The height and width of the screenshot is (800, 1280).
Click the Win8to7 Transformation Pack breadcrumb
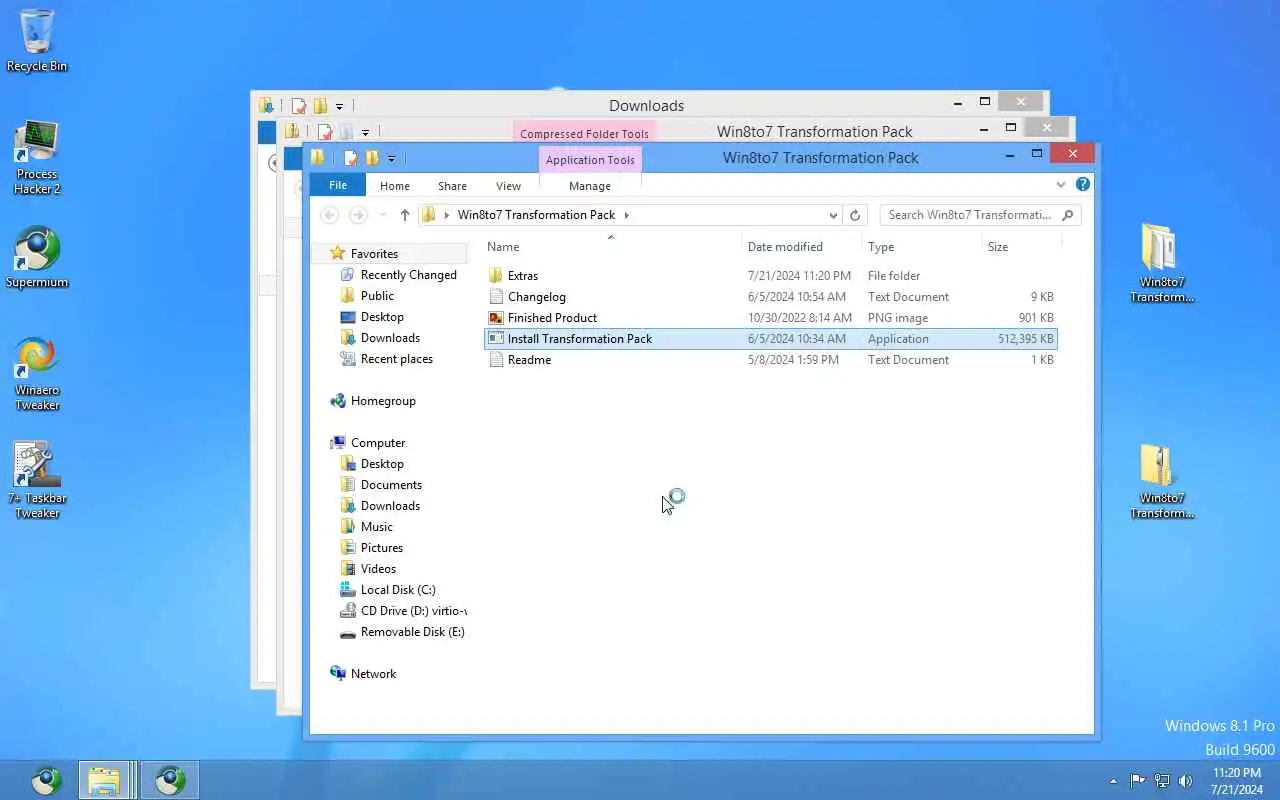536,215
